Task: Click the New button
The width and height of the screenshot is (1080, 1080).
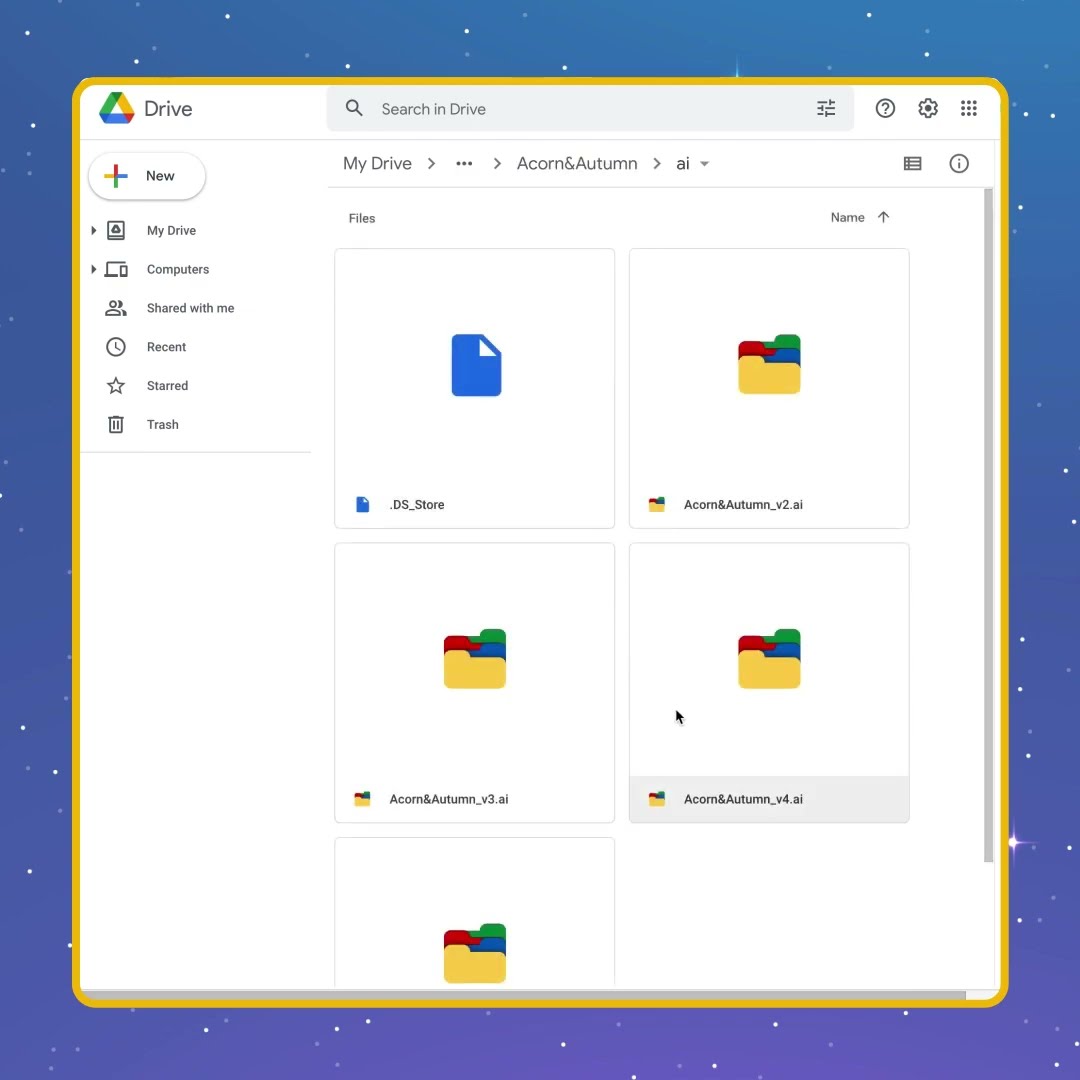Action: [147, 176]
